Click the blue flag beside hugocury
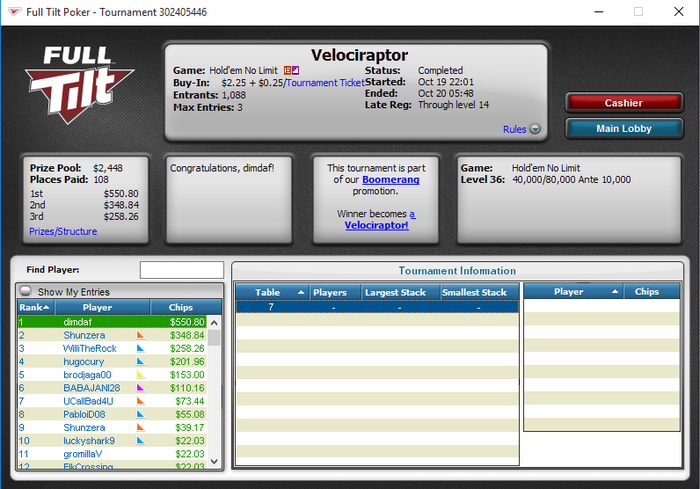The height and width of the screenshot is (489, 700). 140,361
